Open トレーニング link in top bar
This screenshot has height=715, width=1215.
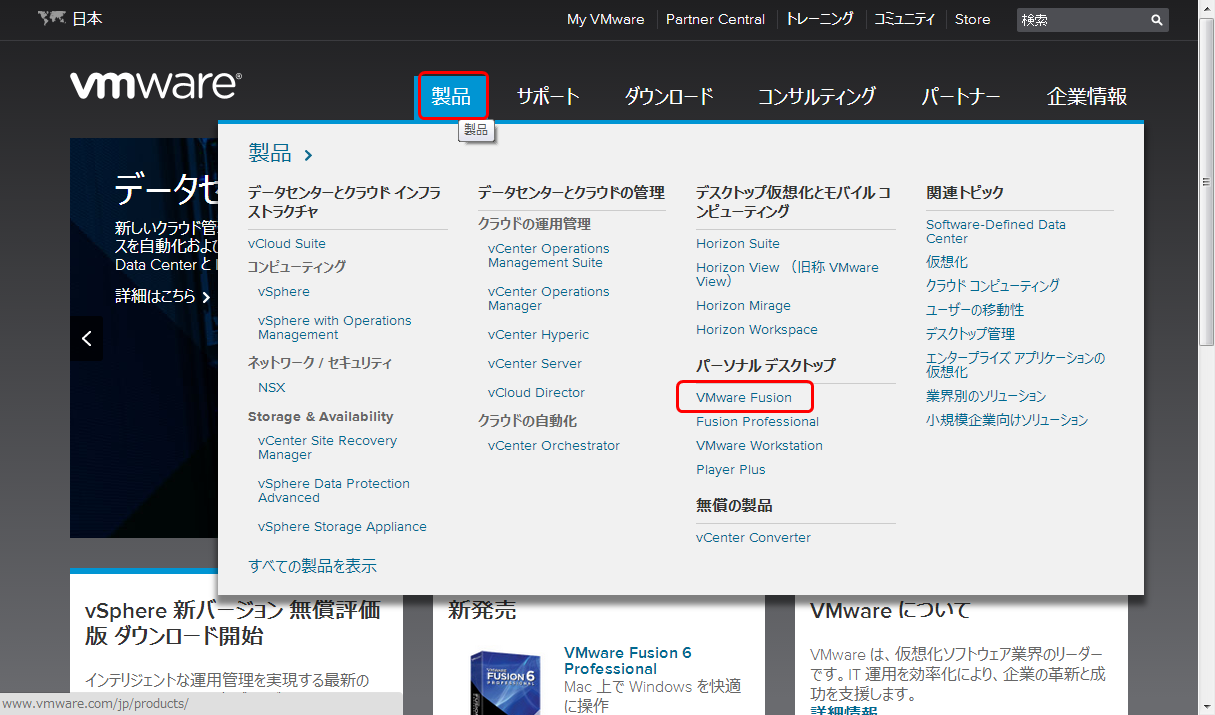(x=819, y=19)
